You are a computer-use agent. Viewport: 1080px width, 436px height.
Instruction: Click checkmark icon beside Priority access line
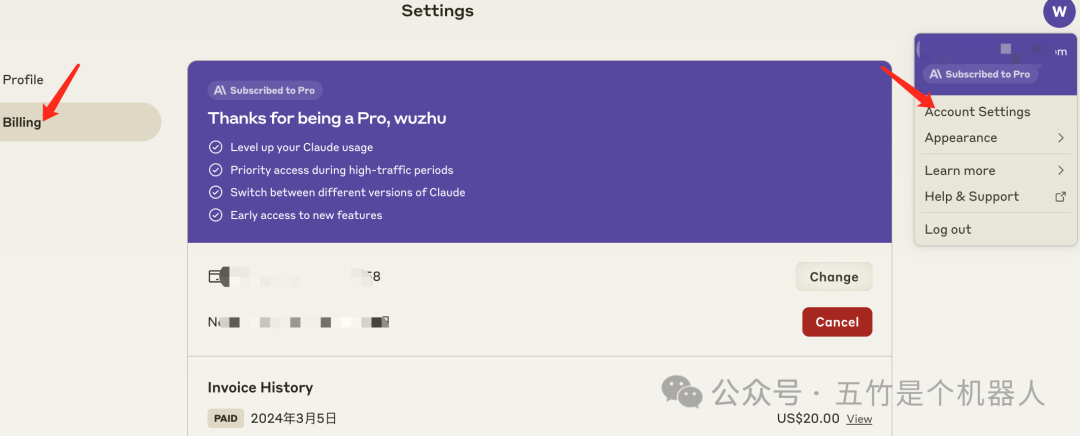click(x=215, y=170)
